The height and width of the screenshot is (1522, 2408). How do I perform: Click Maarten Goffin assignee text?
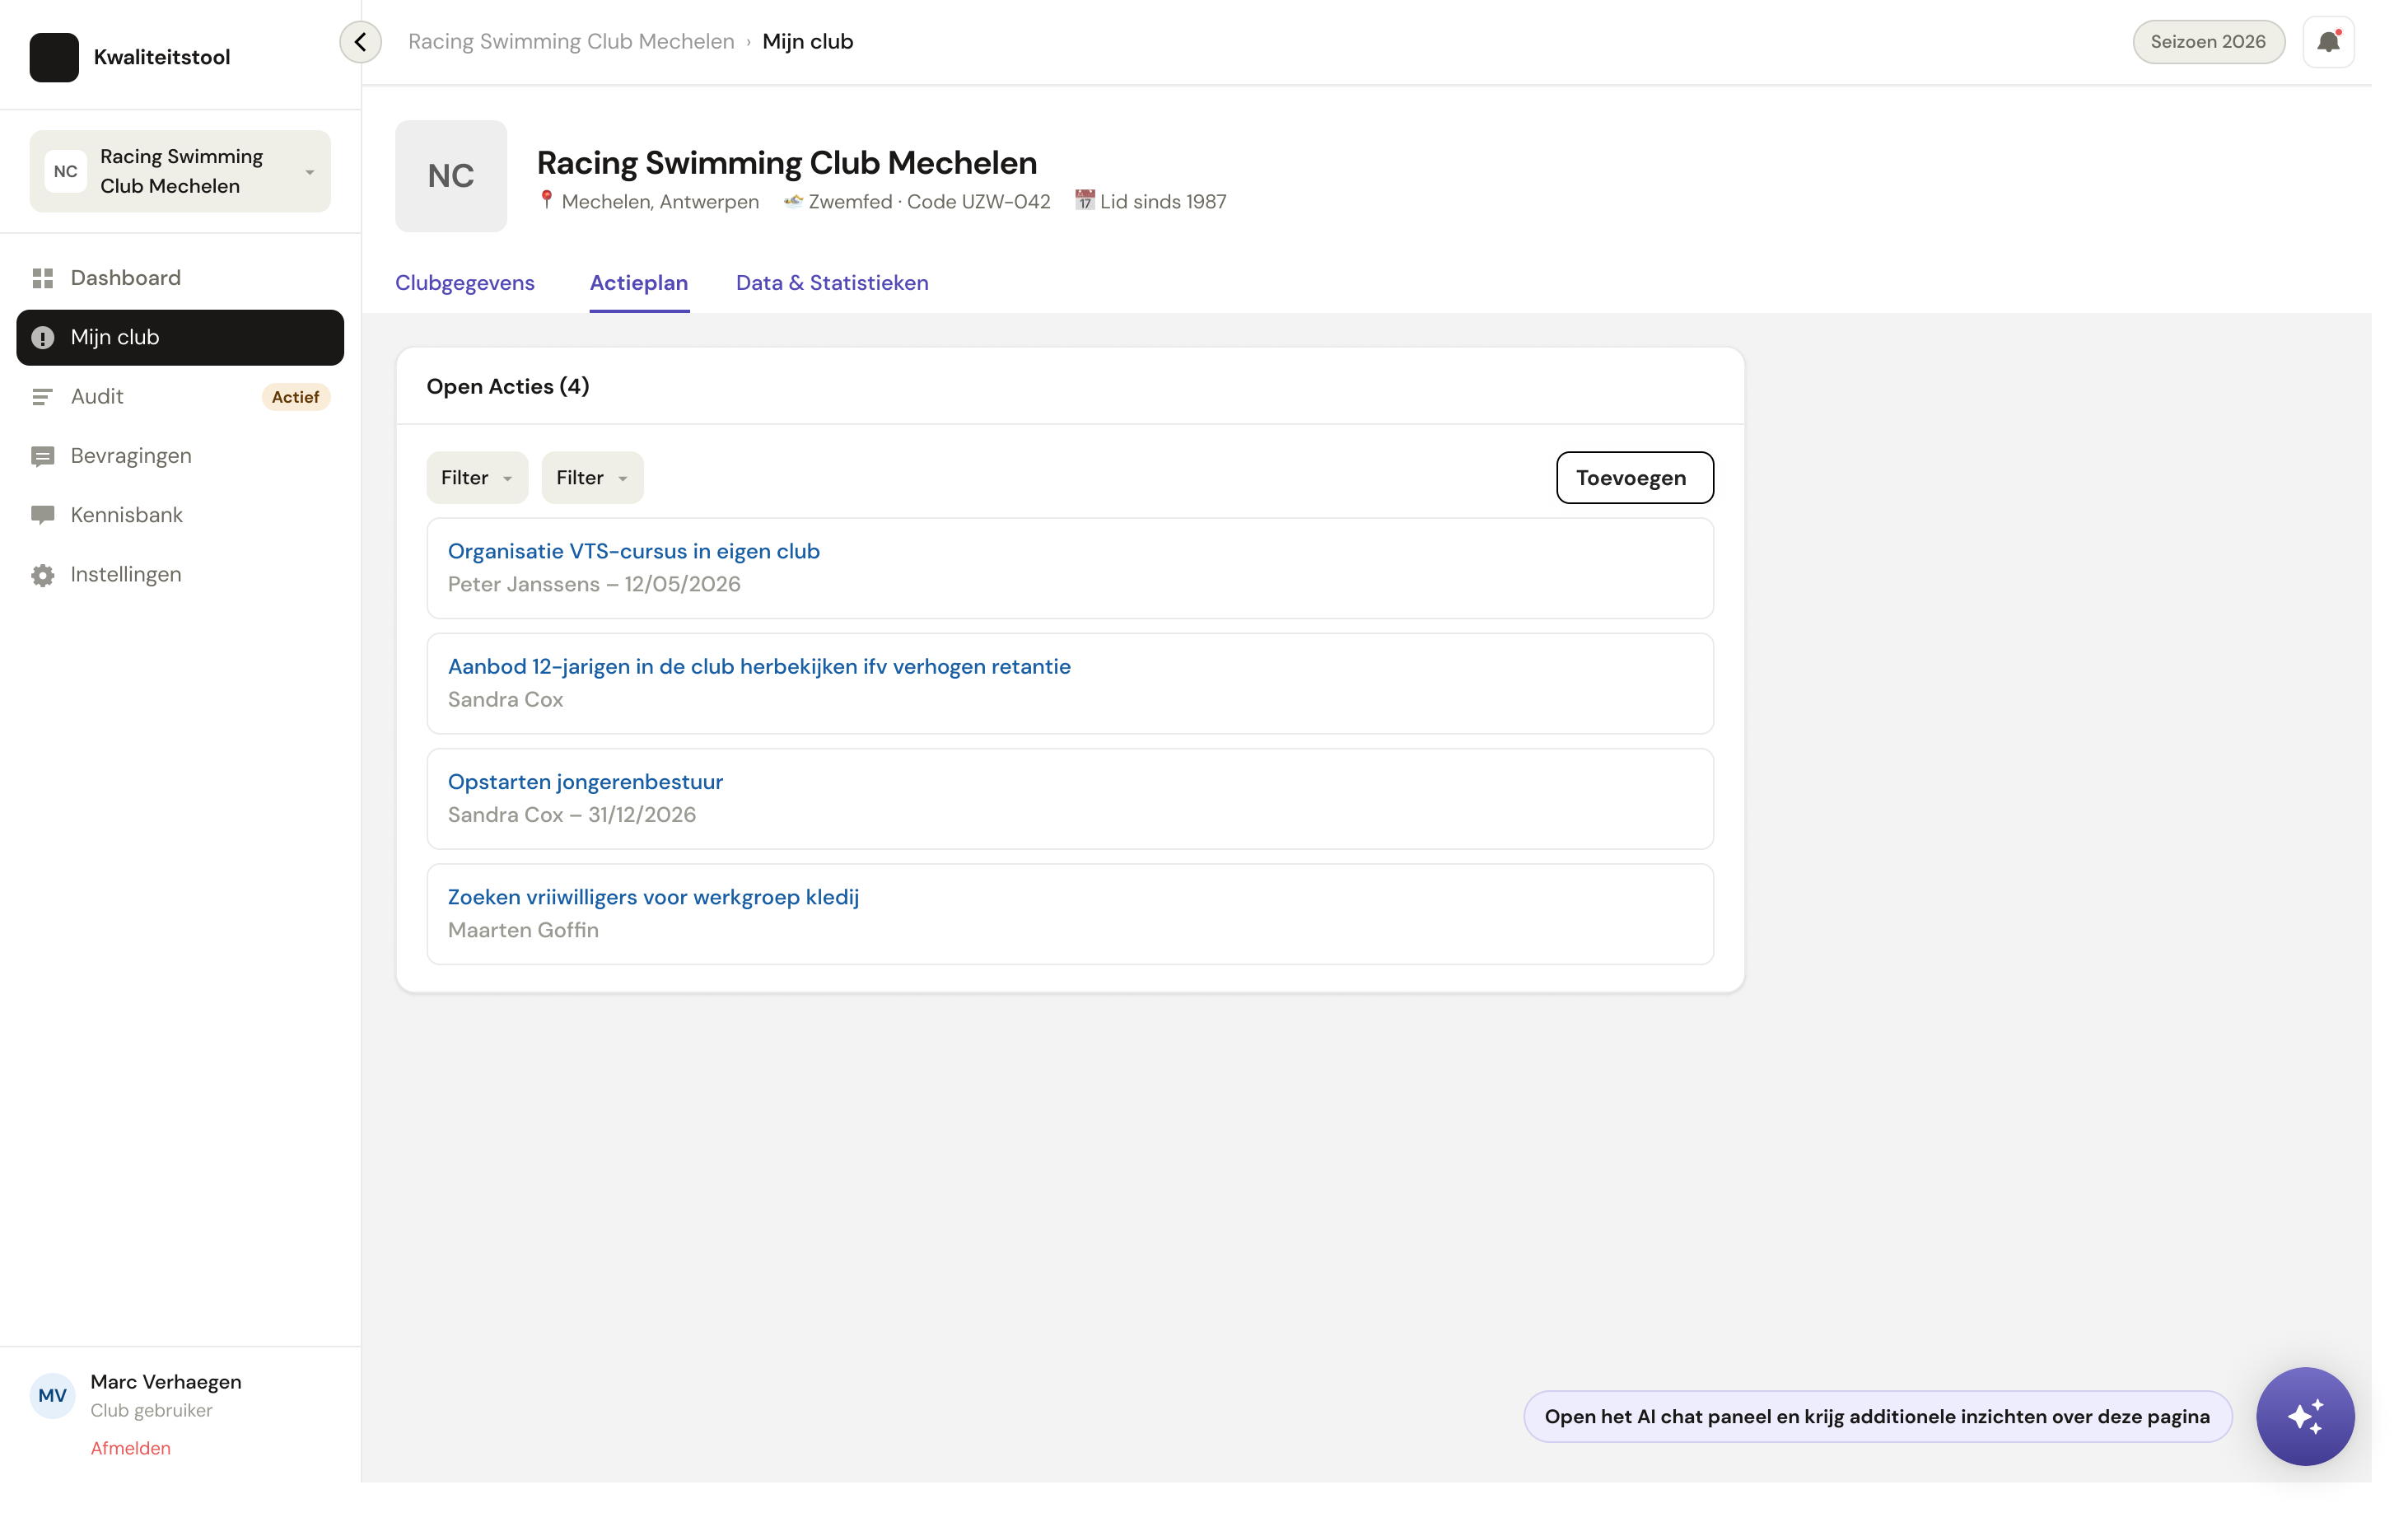(523, 931)
